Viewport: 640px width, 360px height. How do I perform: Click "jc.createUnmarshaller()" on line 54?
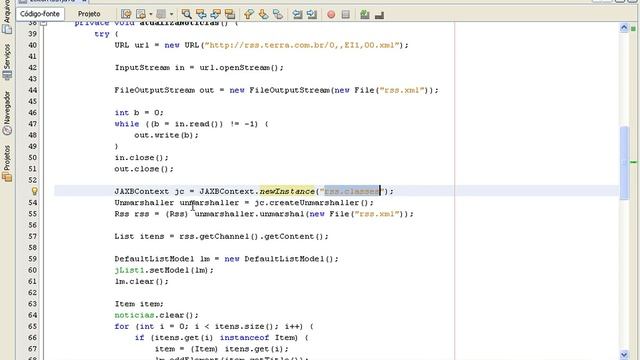(312, 202)
